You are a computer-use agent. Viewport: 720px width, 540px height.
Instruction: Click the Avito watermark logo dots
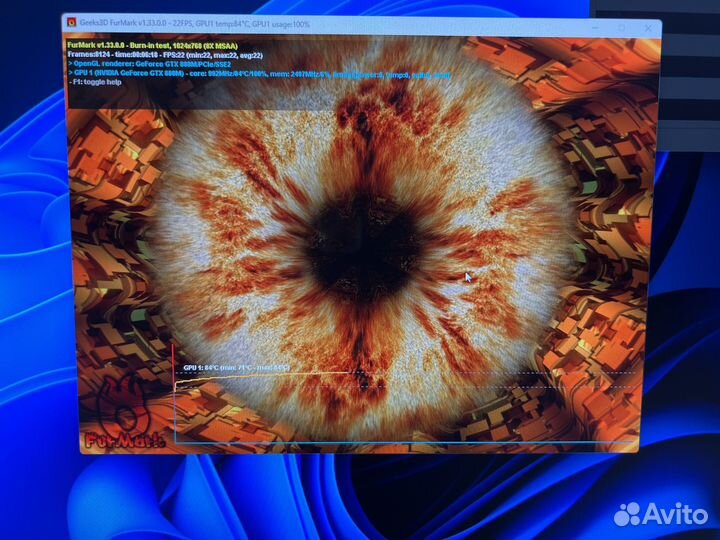(x=628, y=514)
